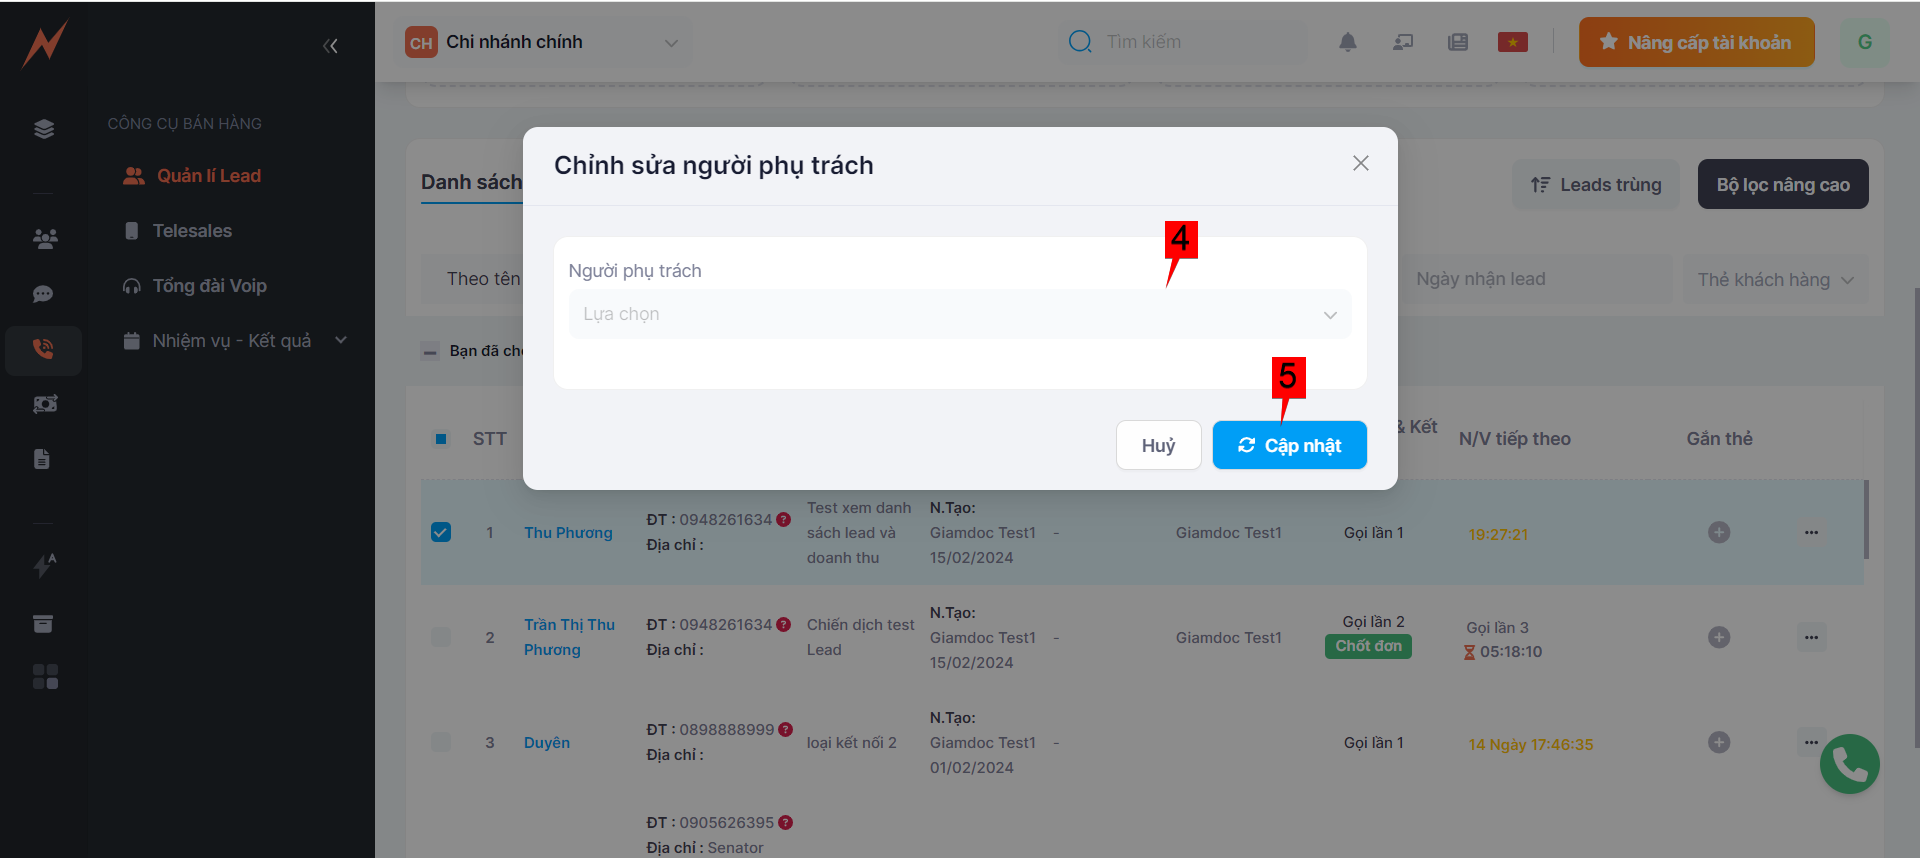Click the plus tag icon for Thu Phương
Image resolution: width=1920 pixels, height=858 pixels.
(1718, 533)
